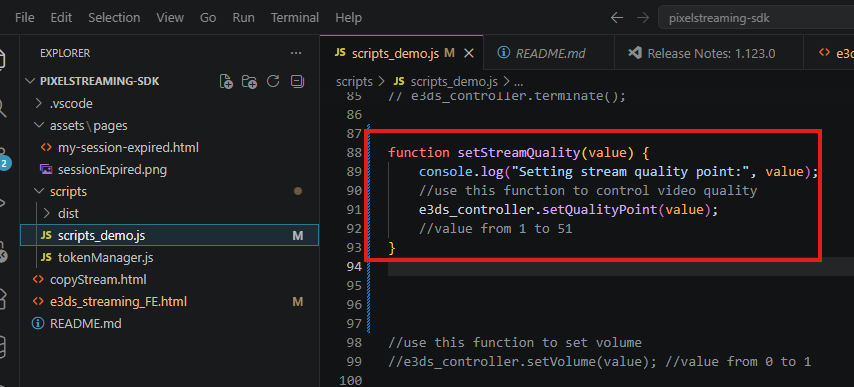This screenshot has height=387, width=854.
Task: Navigate forward with the right arrow
Action: point(643,18)
